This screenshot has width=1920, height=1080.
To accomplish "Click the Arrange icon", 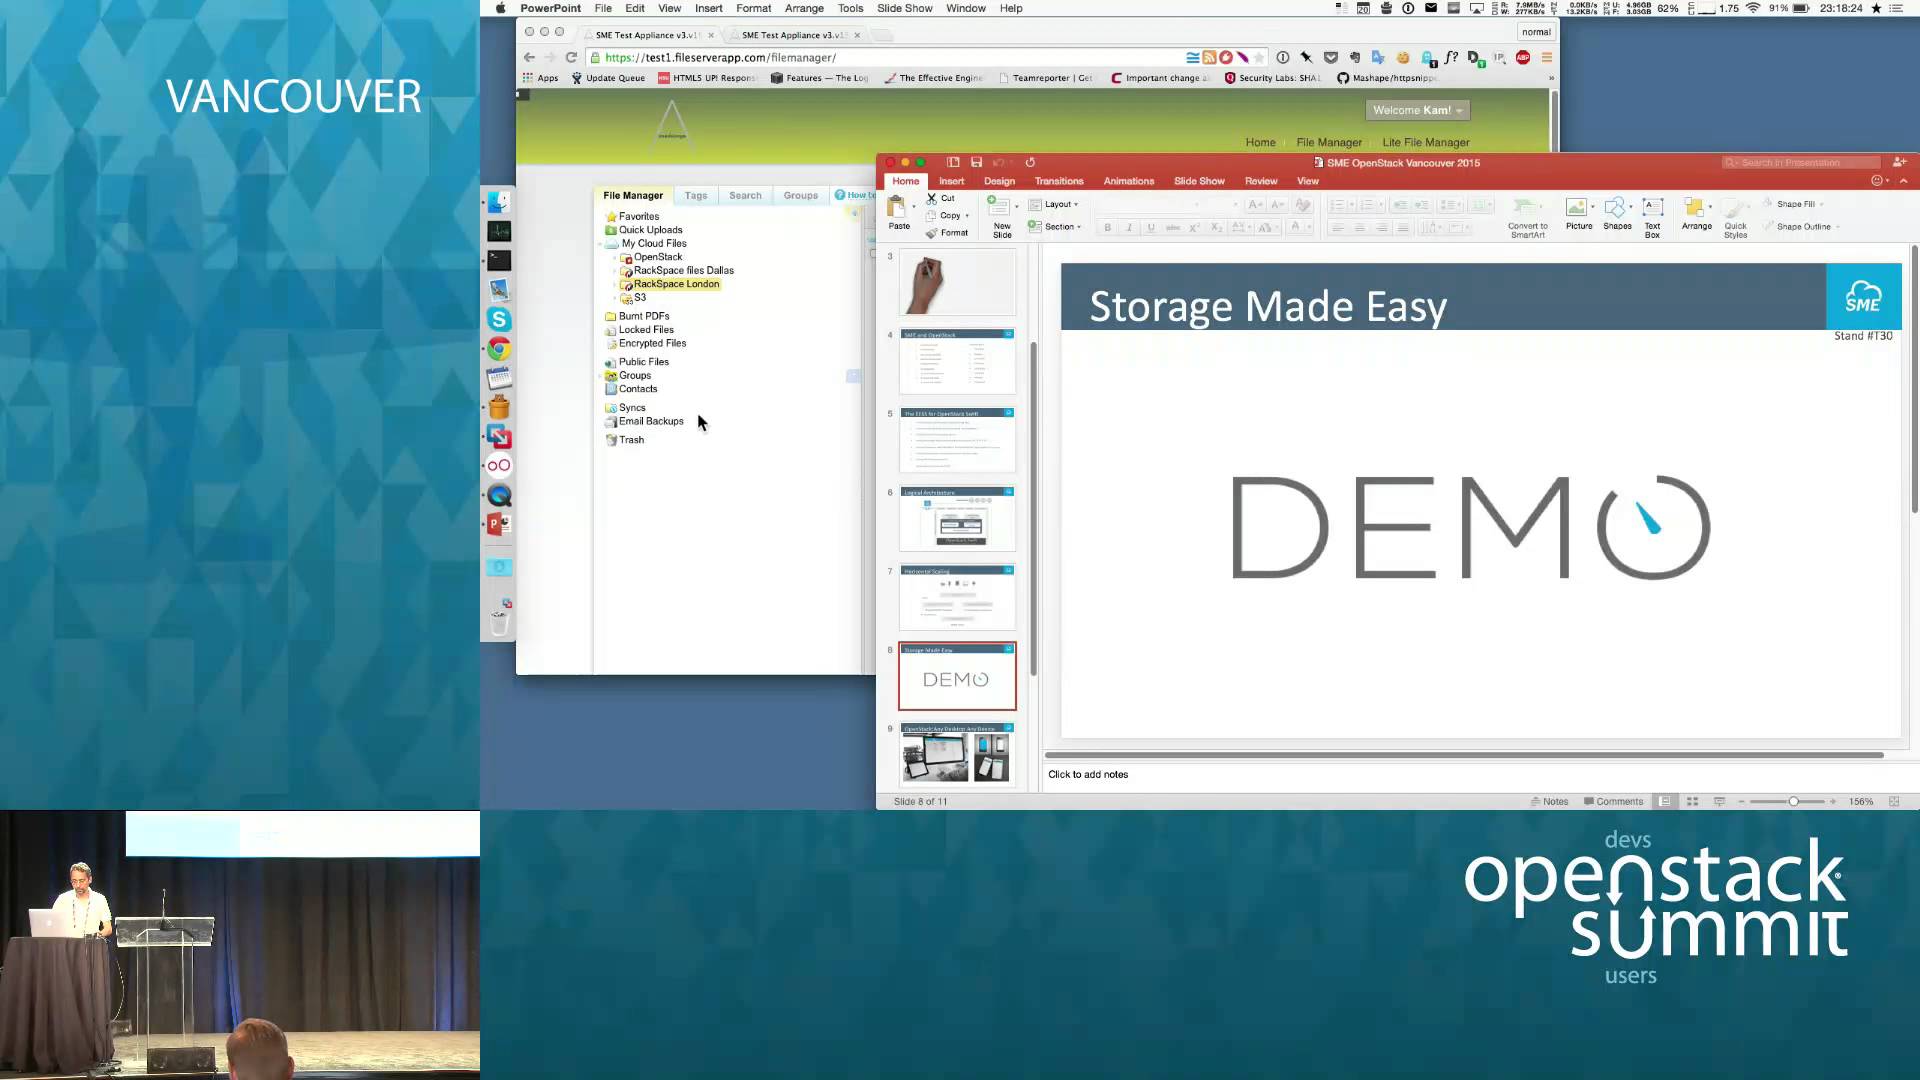I will (1694, 207).
